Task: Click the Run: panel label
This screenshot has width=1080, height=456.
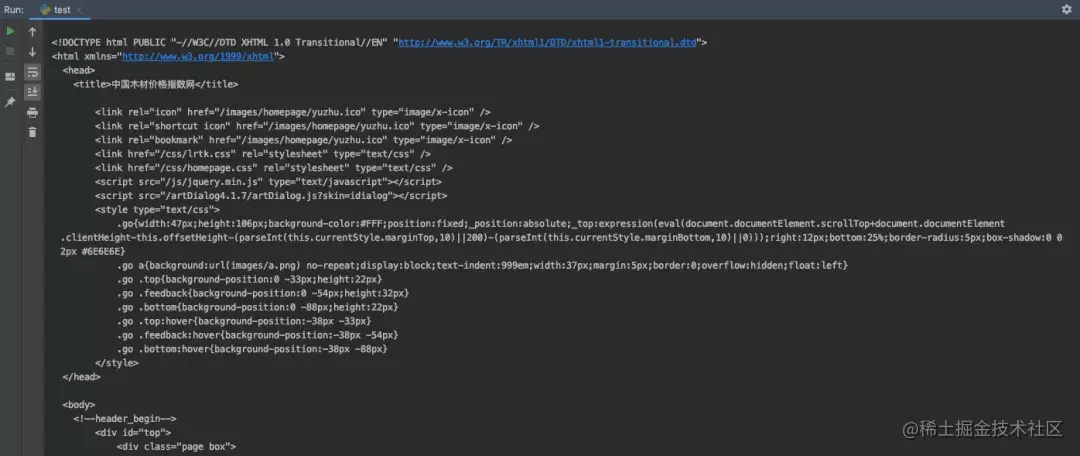Action: pyautogui.click(x=13, y=10)
